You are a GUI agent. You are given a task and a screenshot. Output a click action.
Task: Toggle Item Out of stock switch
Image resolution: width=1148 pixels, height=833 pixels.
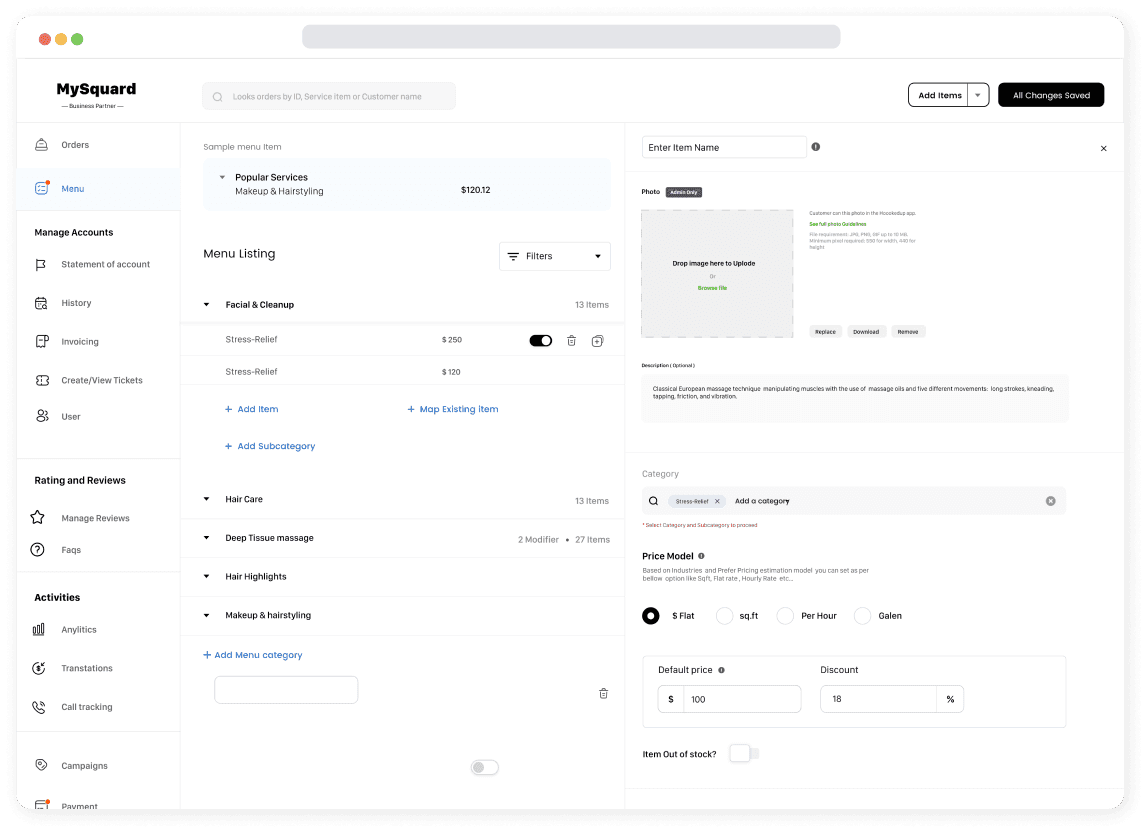pyautogui.click(x=743, y=753)
